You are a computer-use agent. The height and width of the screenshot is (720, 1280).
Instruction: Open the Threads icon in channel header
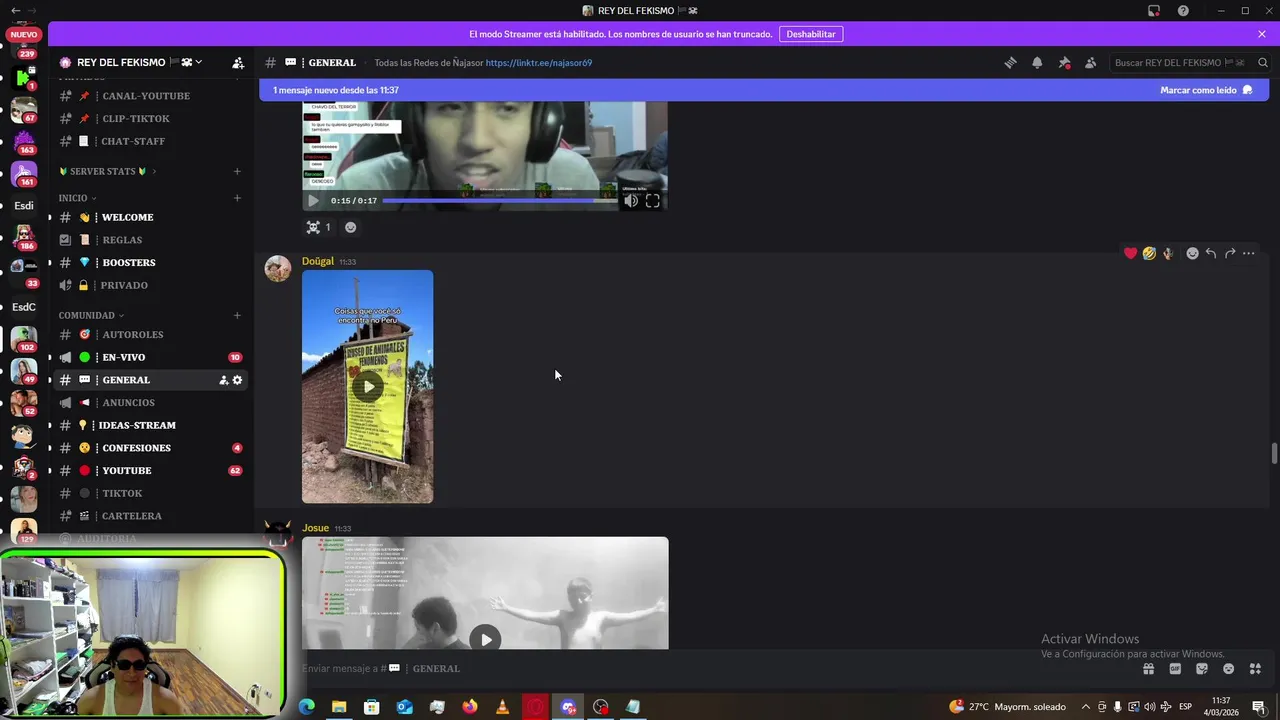click(x=1010, y=62)
